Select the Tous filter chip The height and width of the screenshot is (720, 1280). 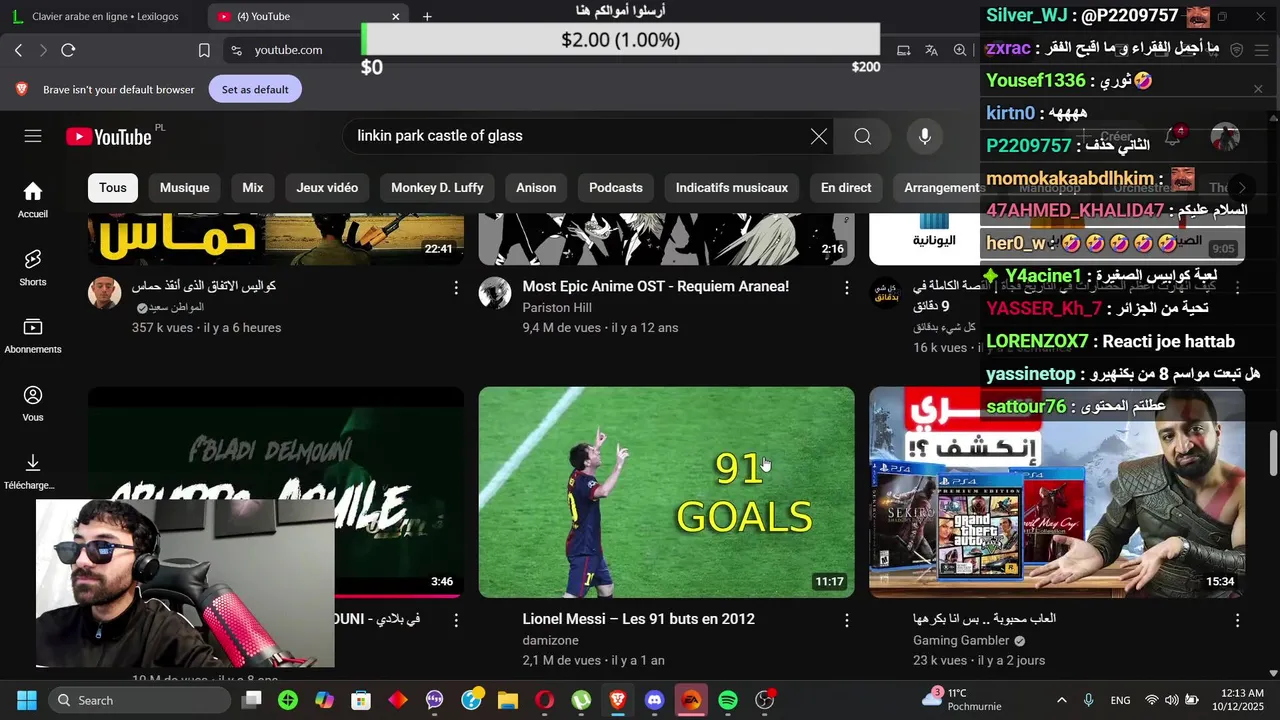point(113,188)
